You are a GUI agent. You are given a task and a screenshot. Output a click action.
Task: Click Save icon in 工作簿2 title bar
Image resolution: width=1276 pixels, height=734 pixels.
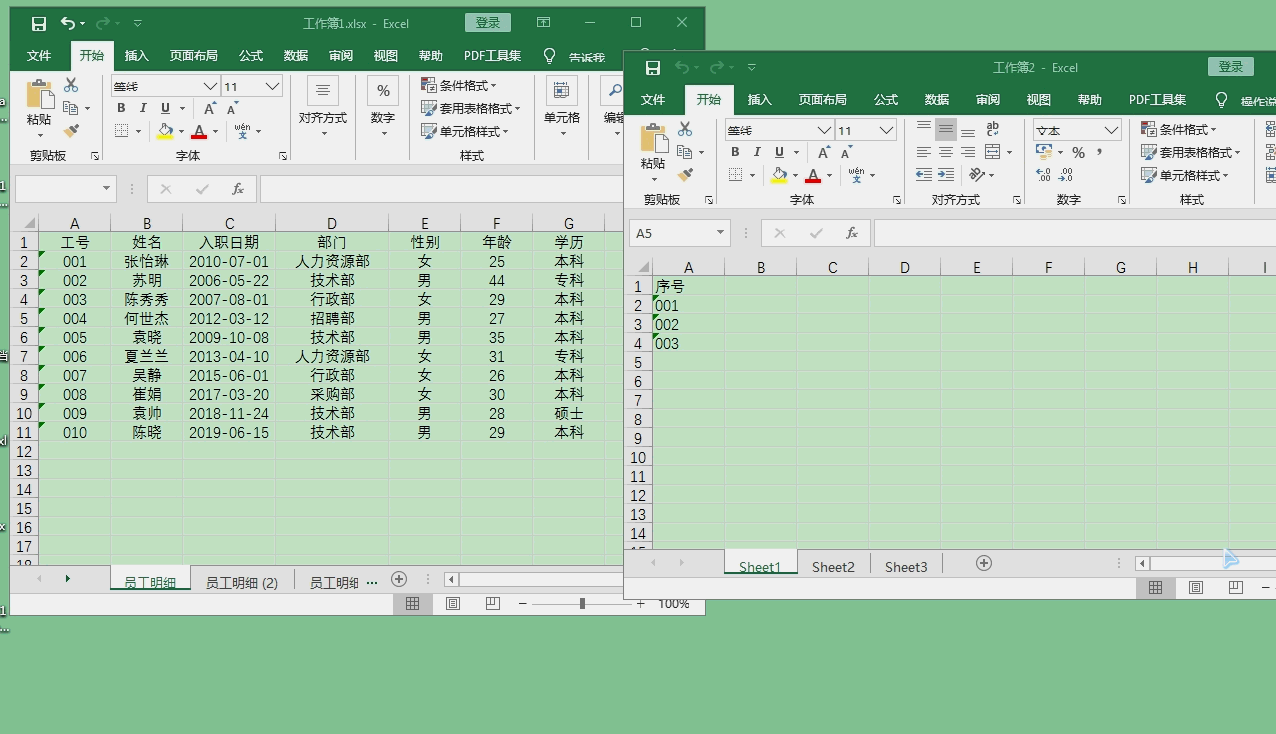pyautogui.click(x=653, y=68)
